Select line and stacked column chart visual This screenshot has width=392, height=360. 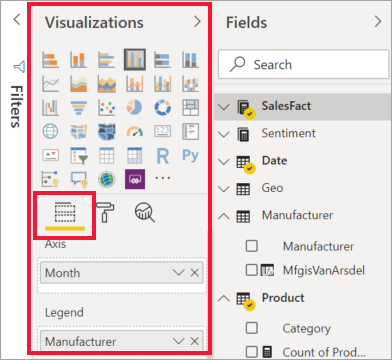pyautogui.click(x=135, y=84)
